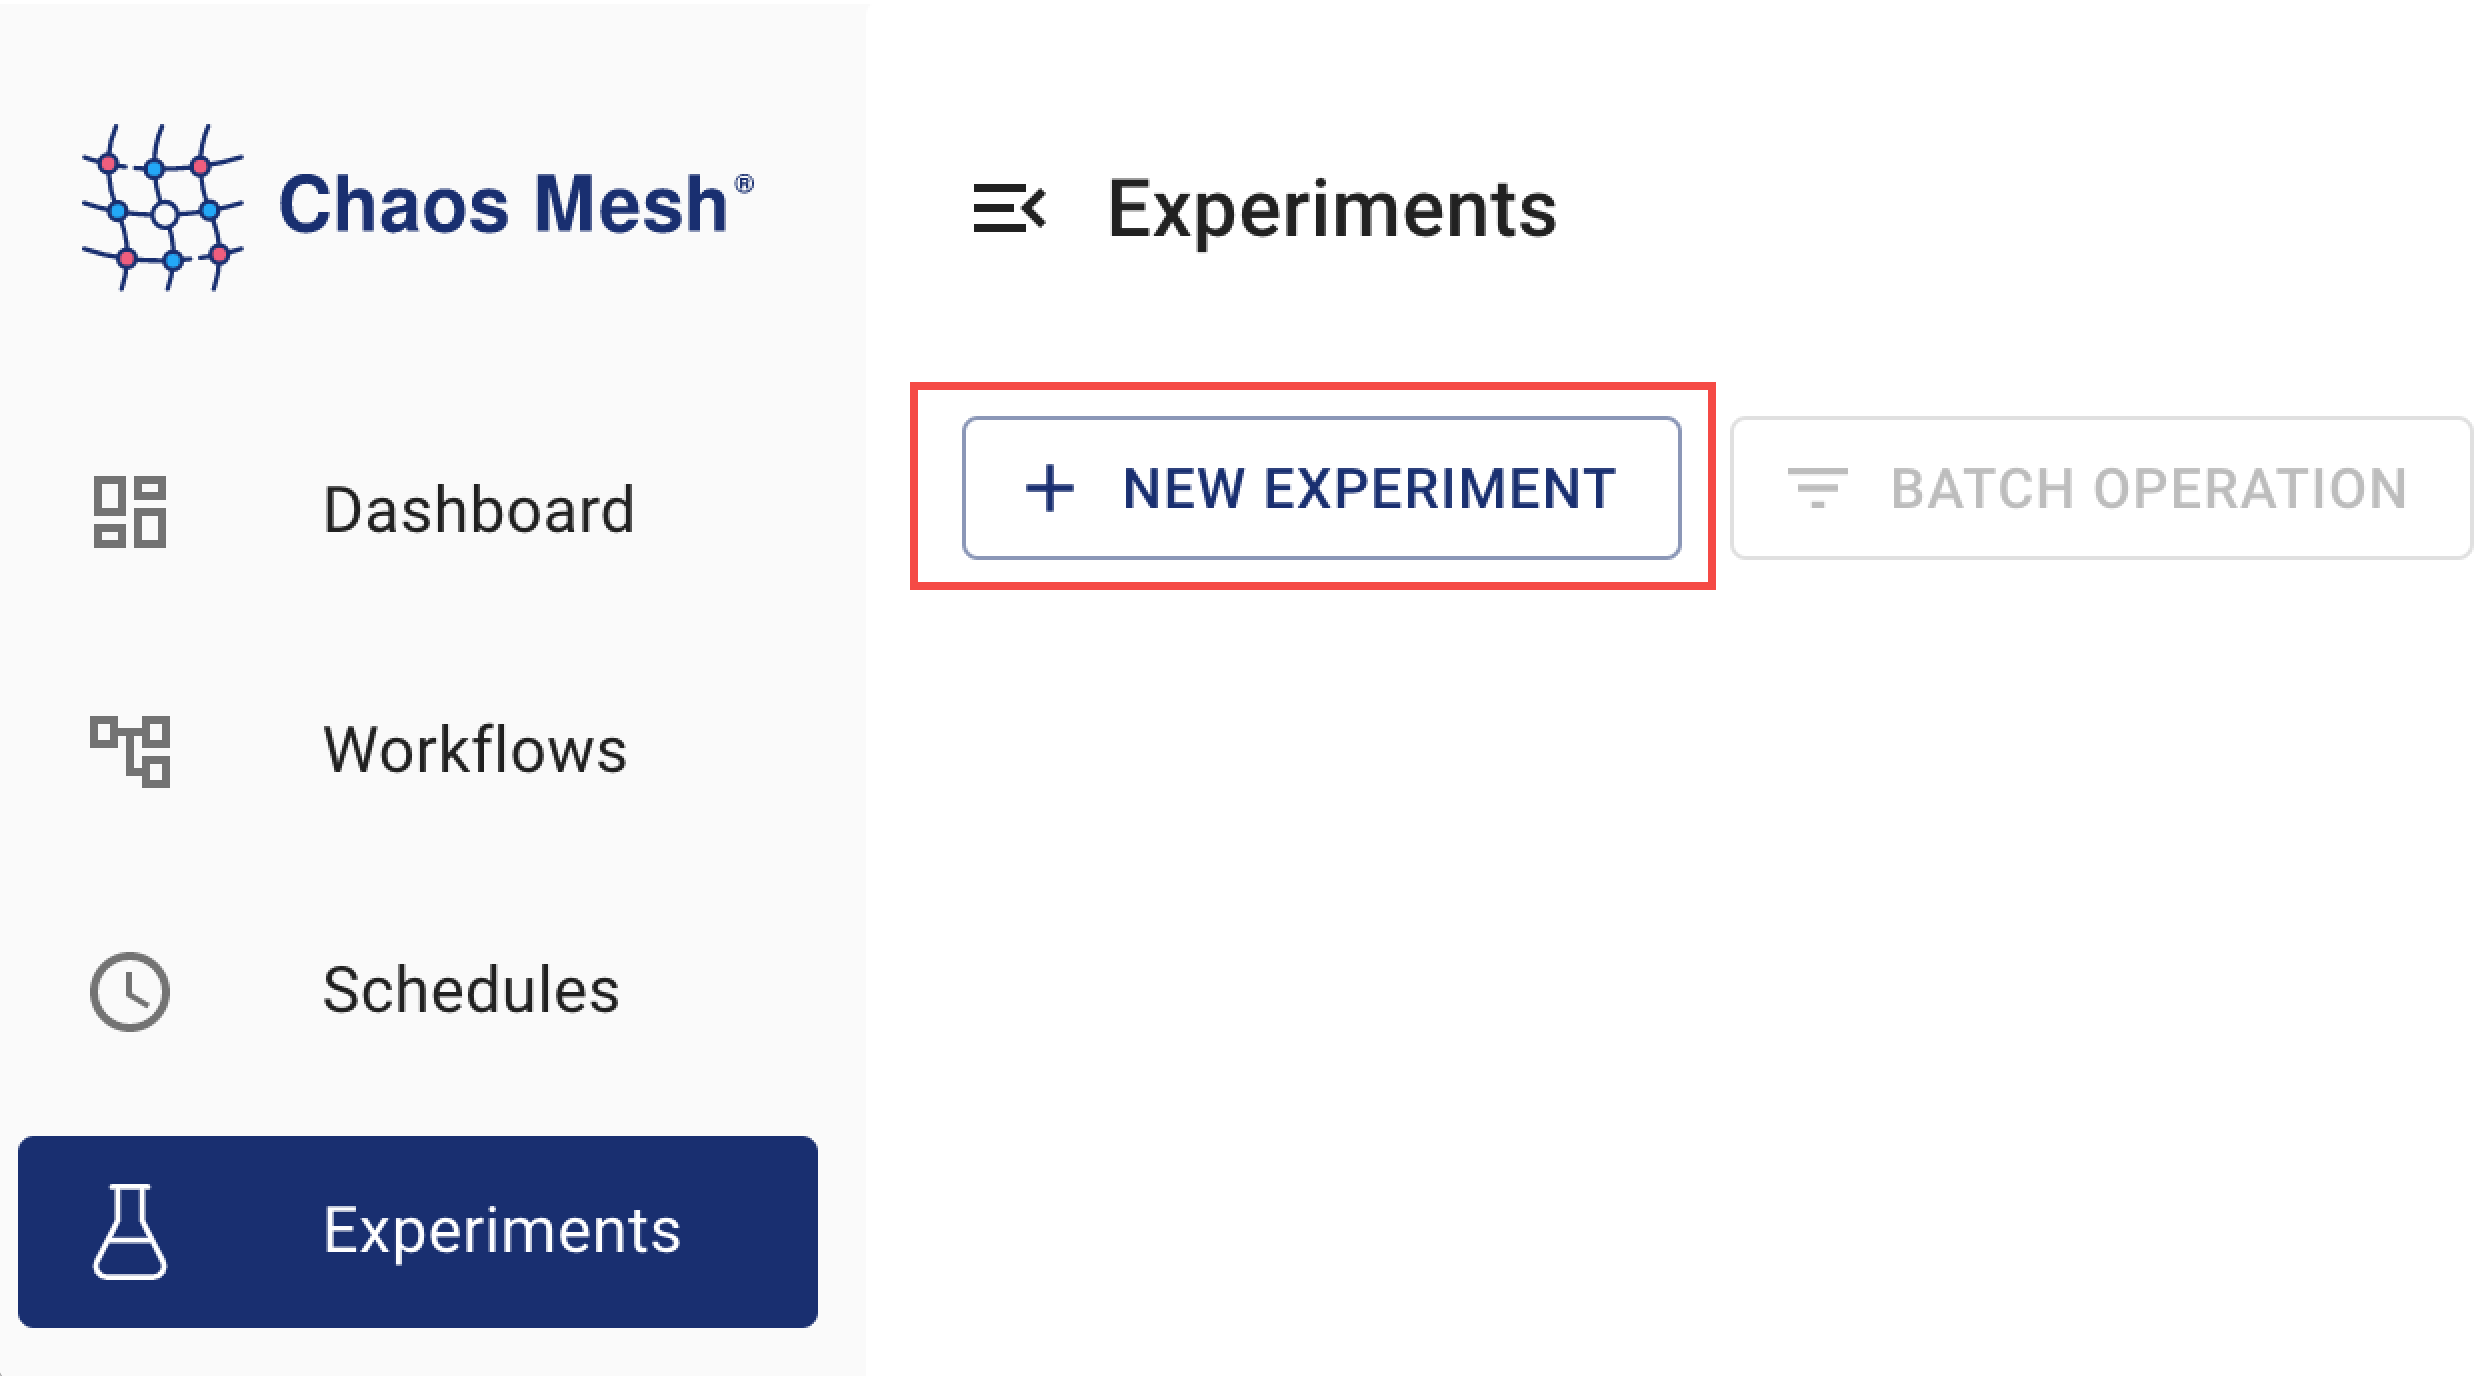This screenshot has height=1376, width=2486.
Task: Go to Workflows via sidebar label
Action: pos(474,750)
